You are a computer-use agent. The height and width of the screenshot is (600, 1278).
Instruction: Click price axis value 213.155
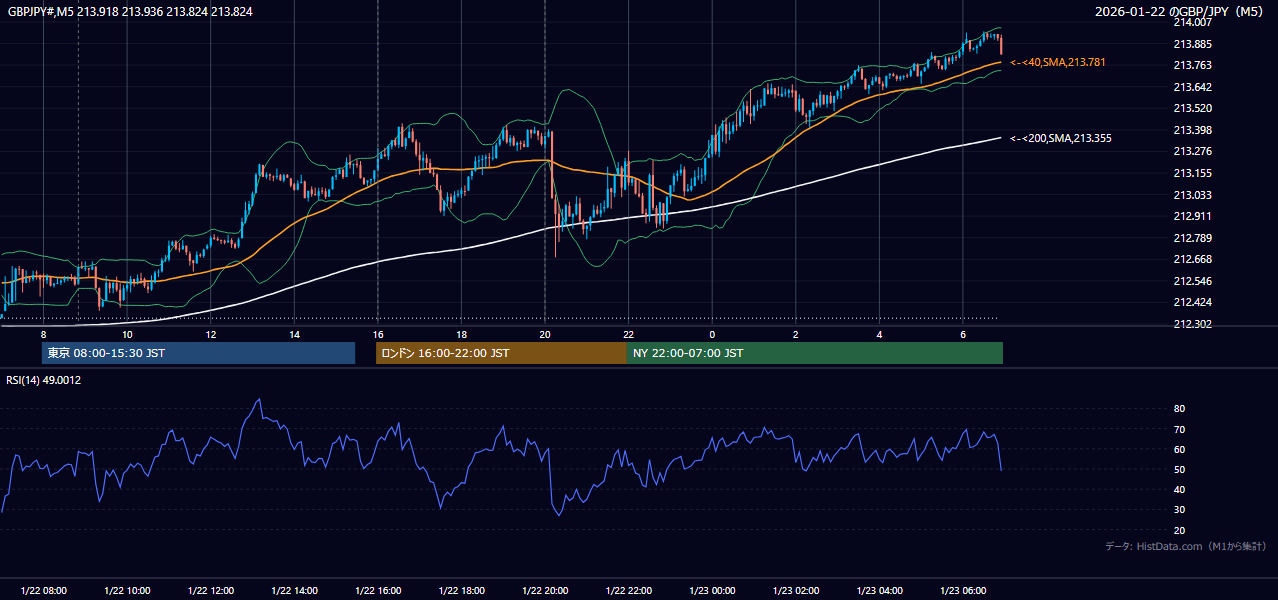[x=1192, y=173]
